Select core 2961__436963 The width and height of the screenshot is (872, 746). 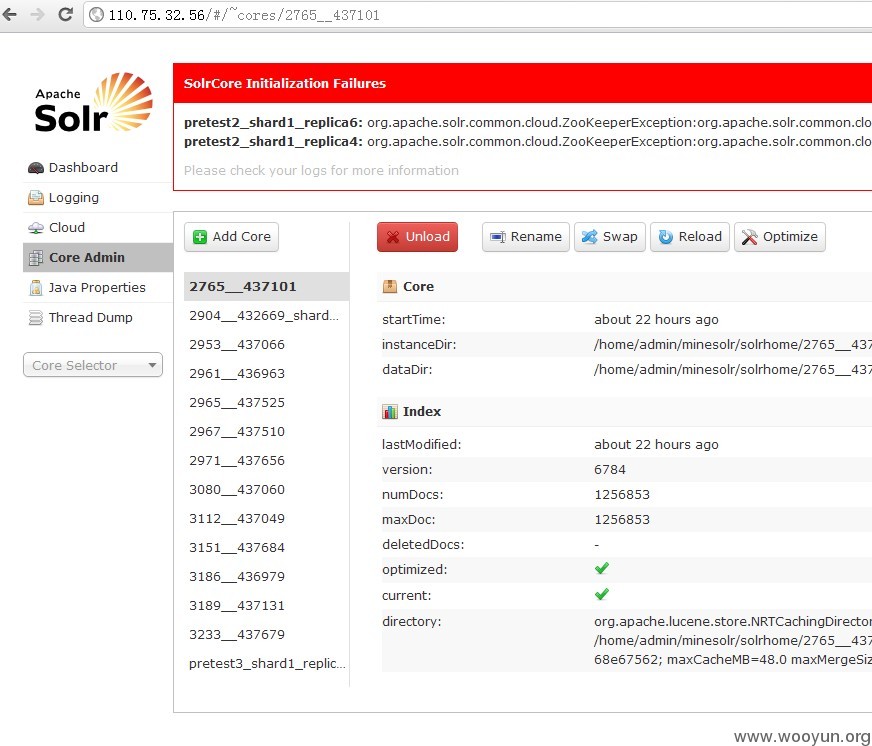coord(266,373)
